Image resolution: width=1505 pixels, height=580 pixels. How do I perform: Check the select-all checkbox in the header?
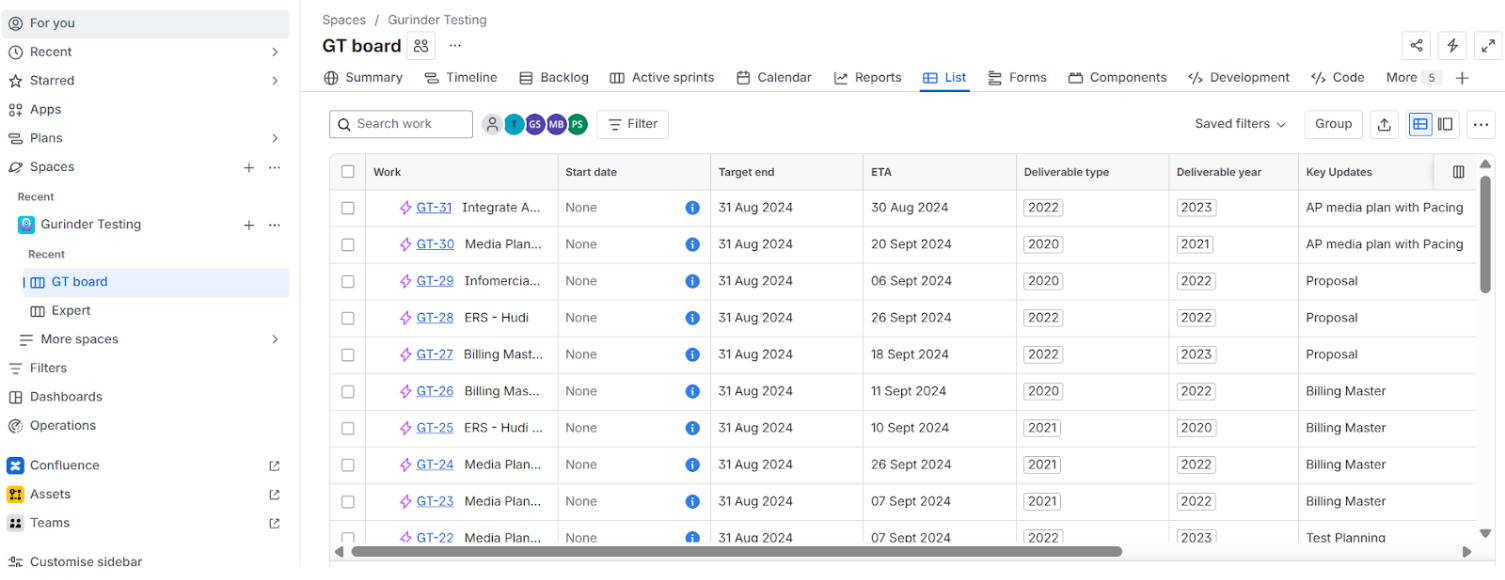pyautogui.click(x=347, y=171)
